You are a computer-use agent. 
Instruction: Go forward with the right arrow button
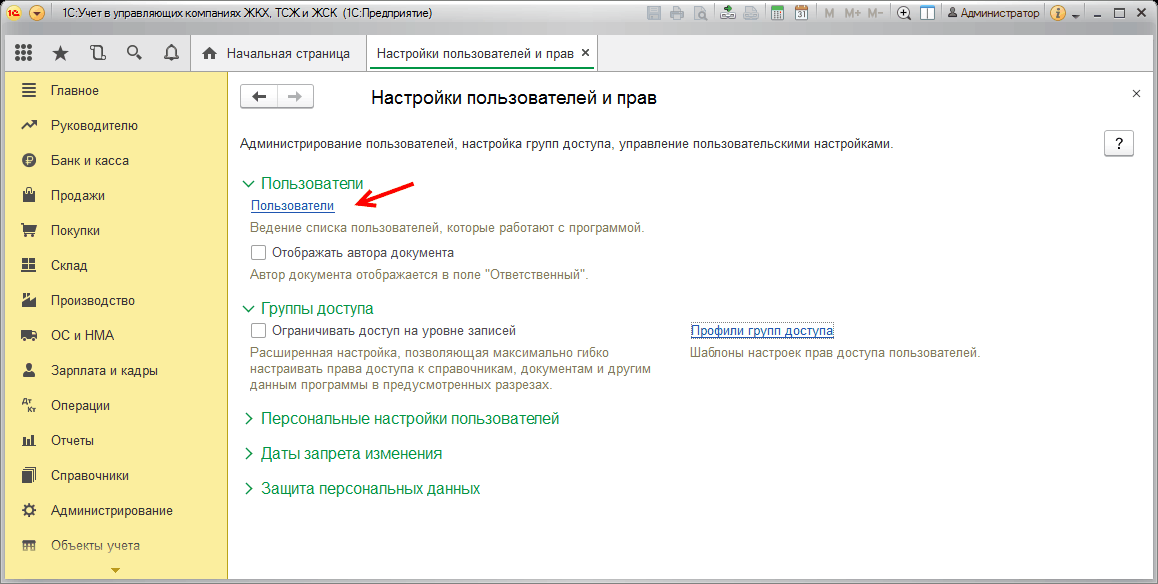point(295,97)
